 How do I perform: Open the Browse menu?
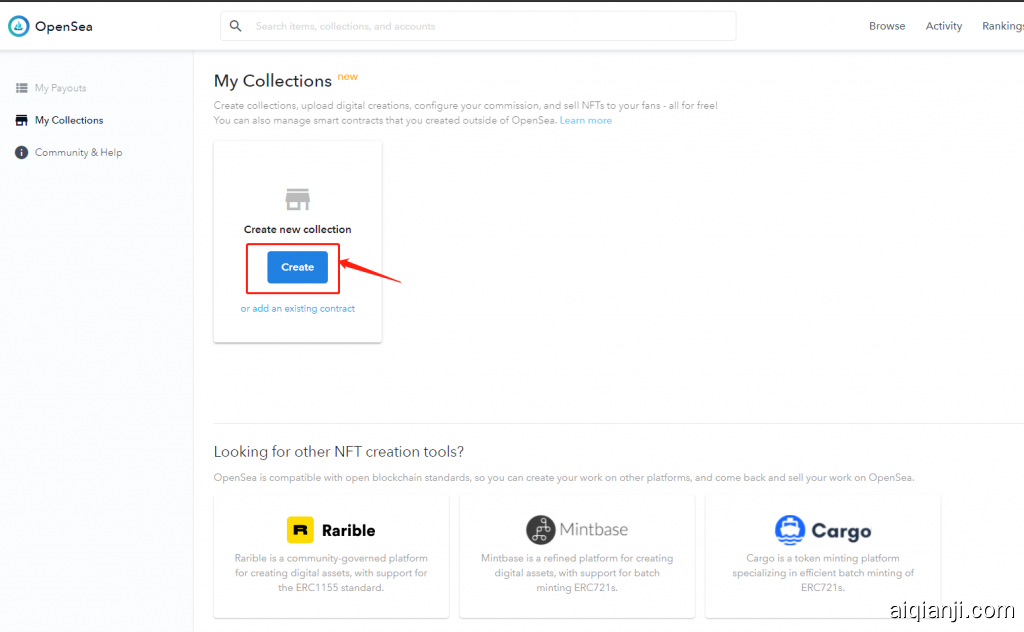pyautogui.click(x=886, y=26)
